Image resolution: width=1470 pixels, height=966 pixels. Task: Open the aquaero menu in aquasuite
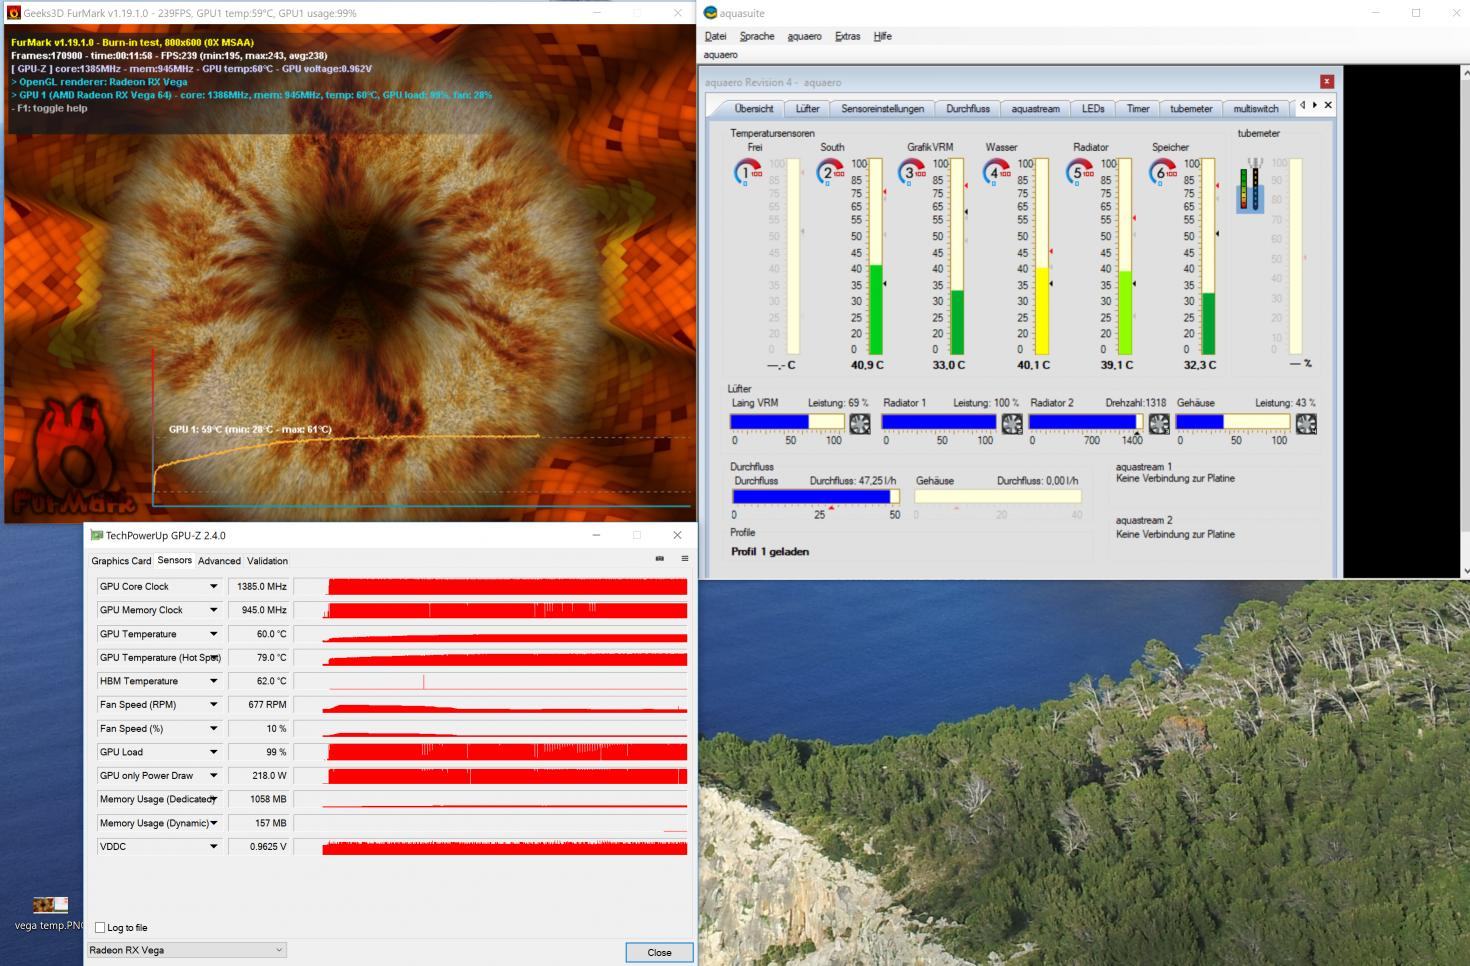click(804, 36)
